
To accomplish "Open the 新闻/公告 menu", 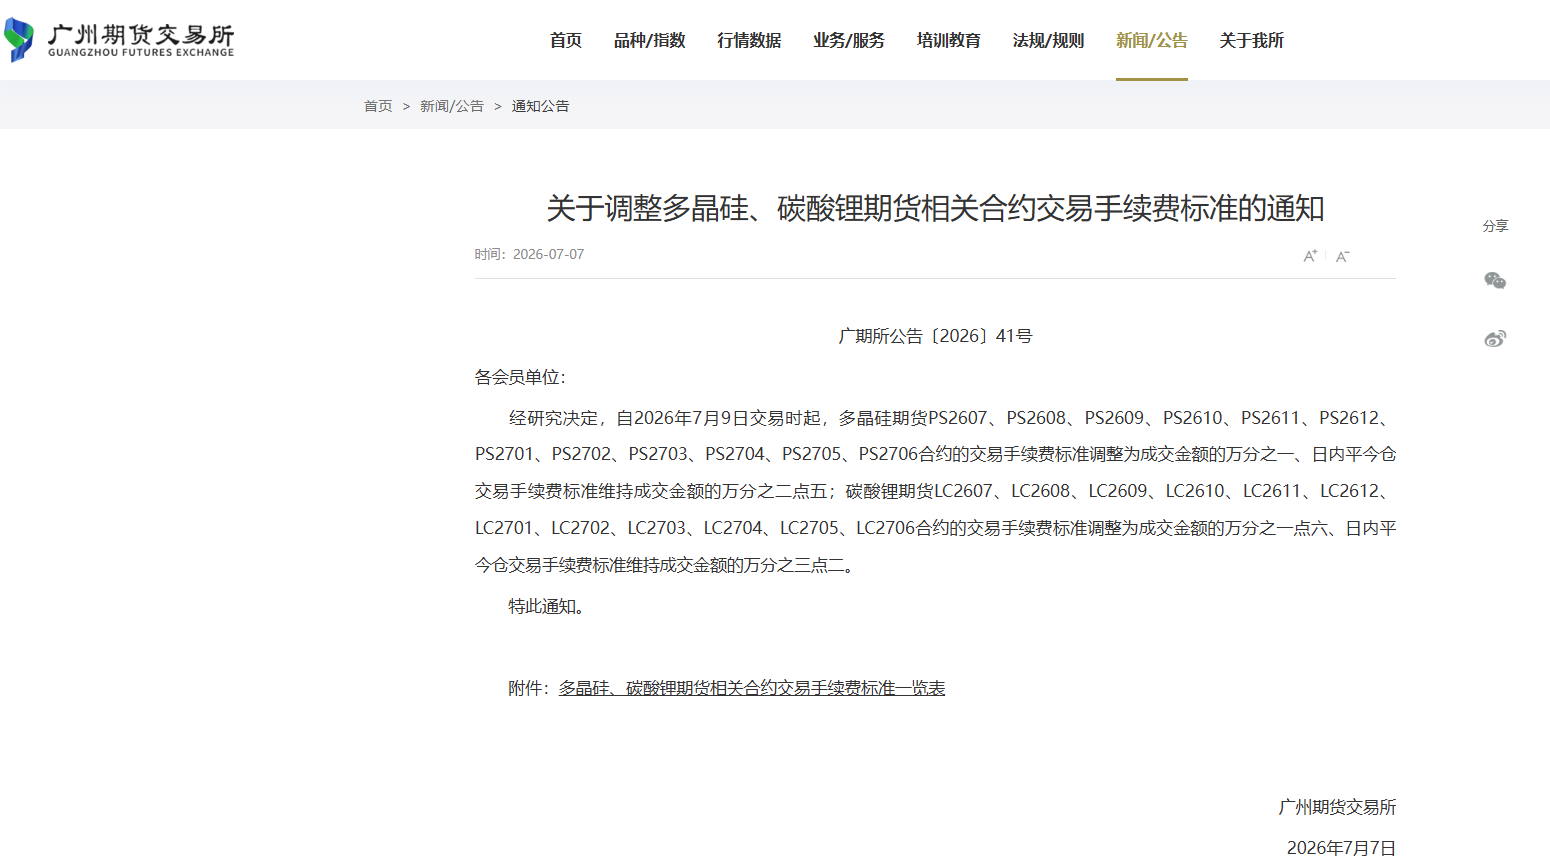I will (x=1152, y=40).
